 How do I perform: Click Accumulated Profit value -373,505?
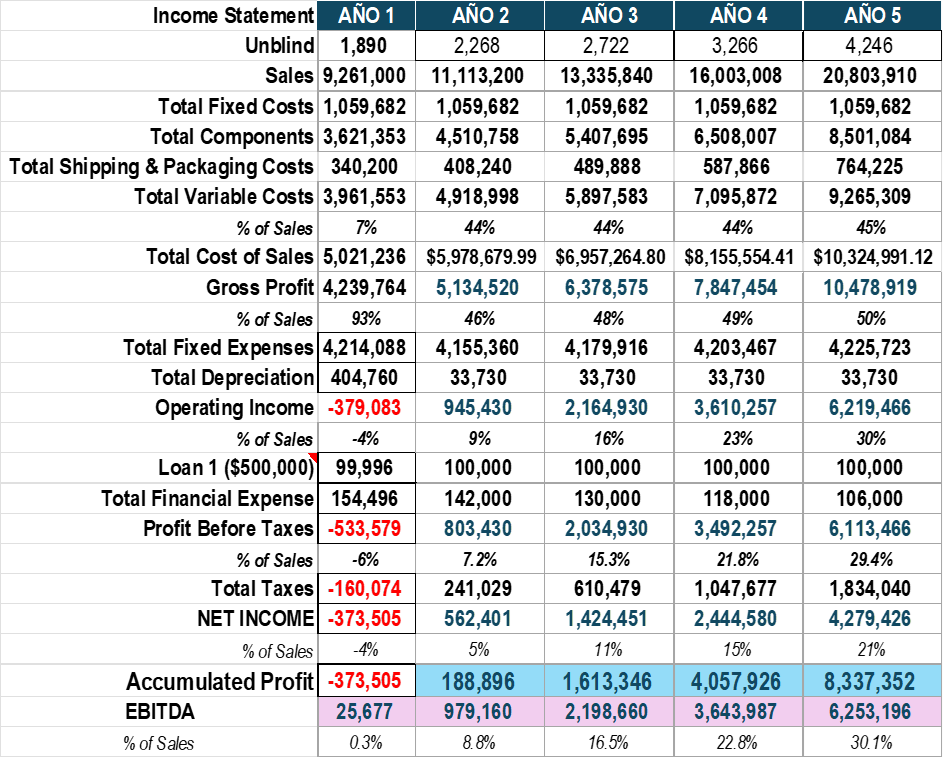(x=364, y=681)
